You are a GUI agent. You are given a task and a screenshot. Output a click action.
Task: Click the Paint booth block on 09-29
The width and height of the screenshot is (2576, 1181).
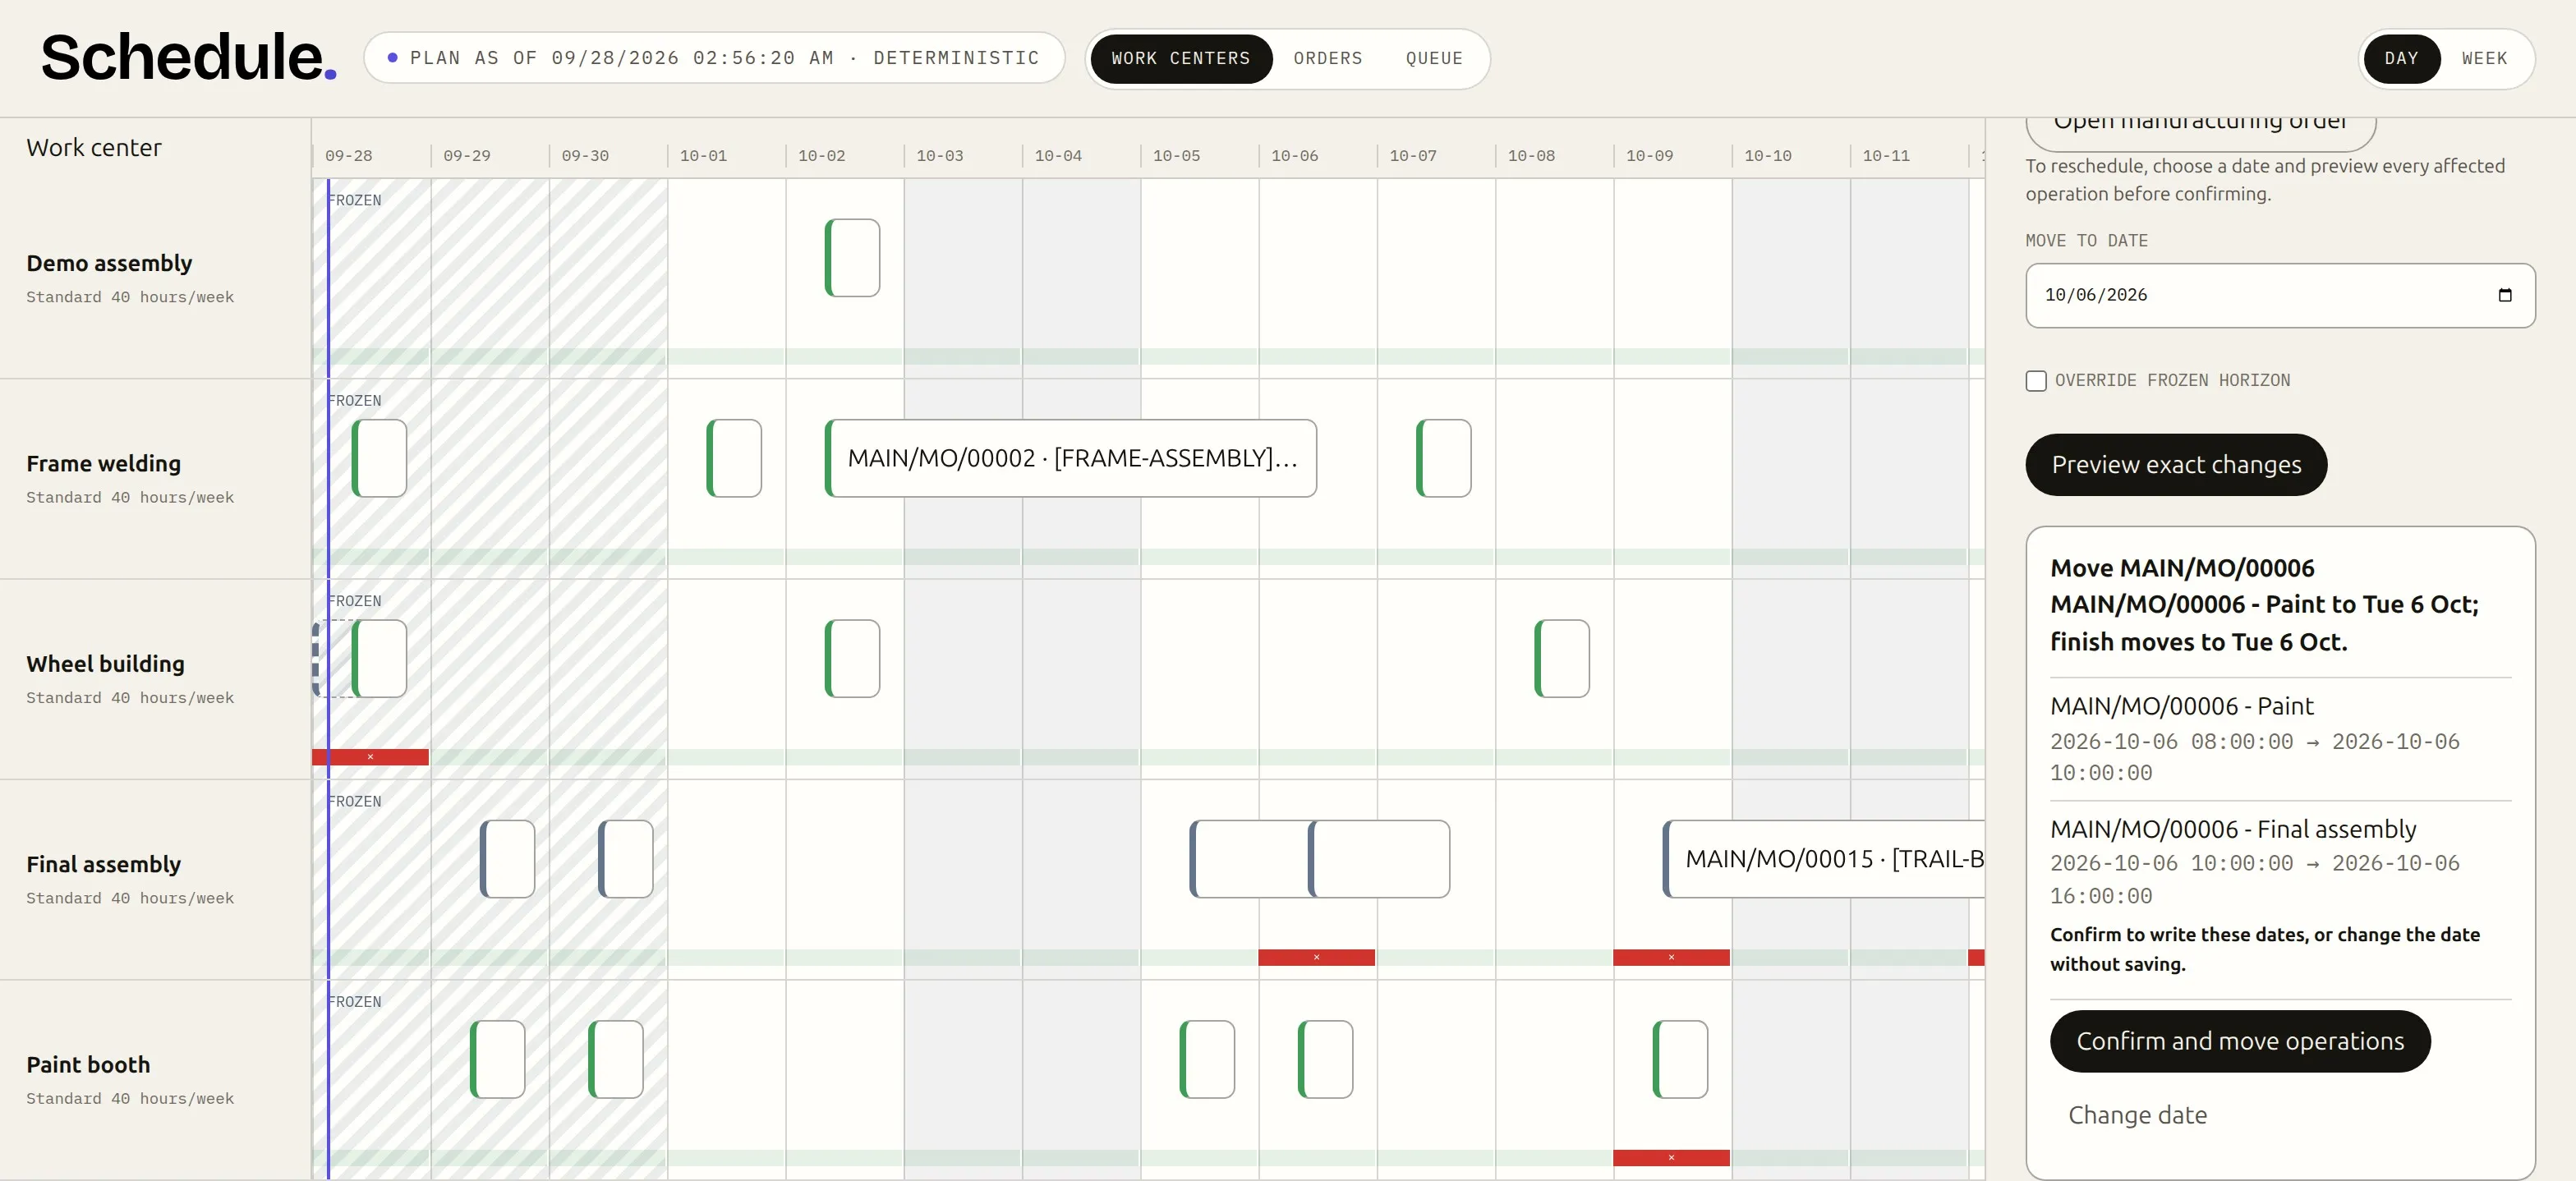pos(497,1059)
